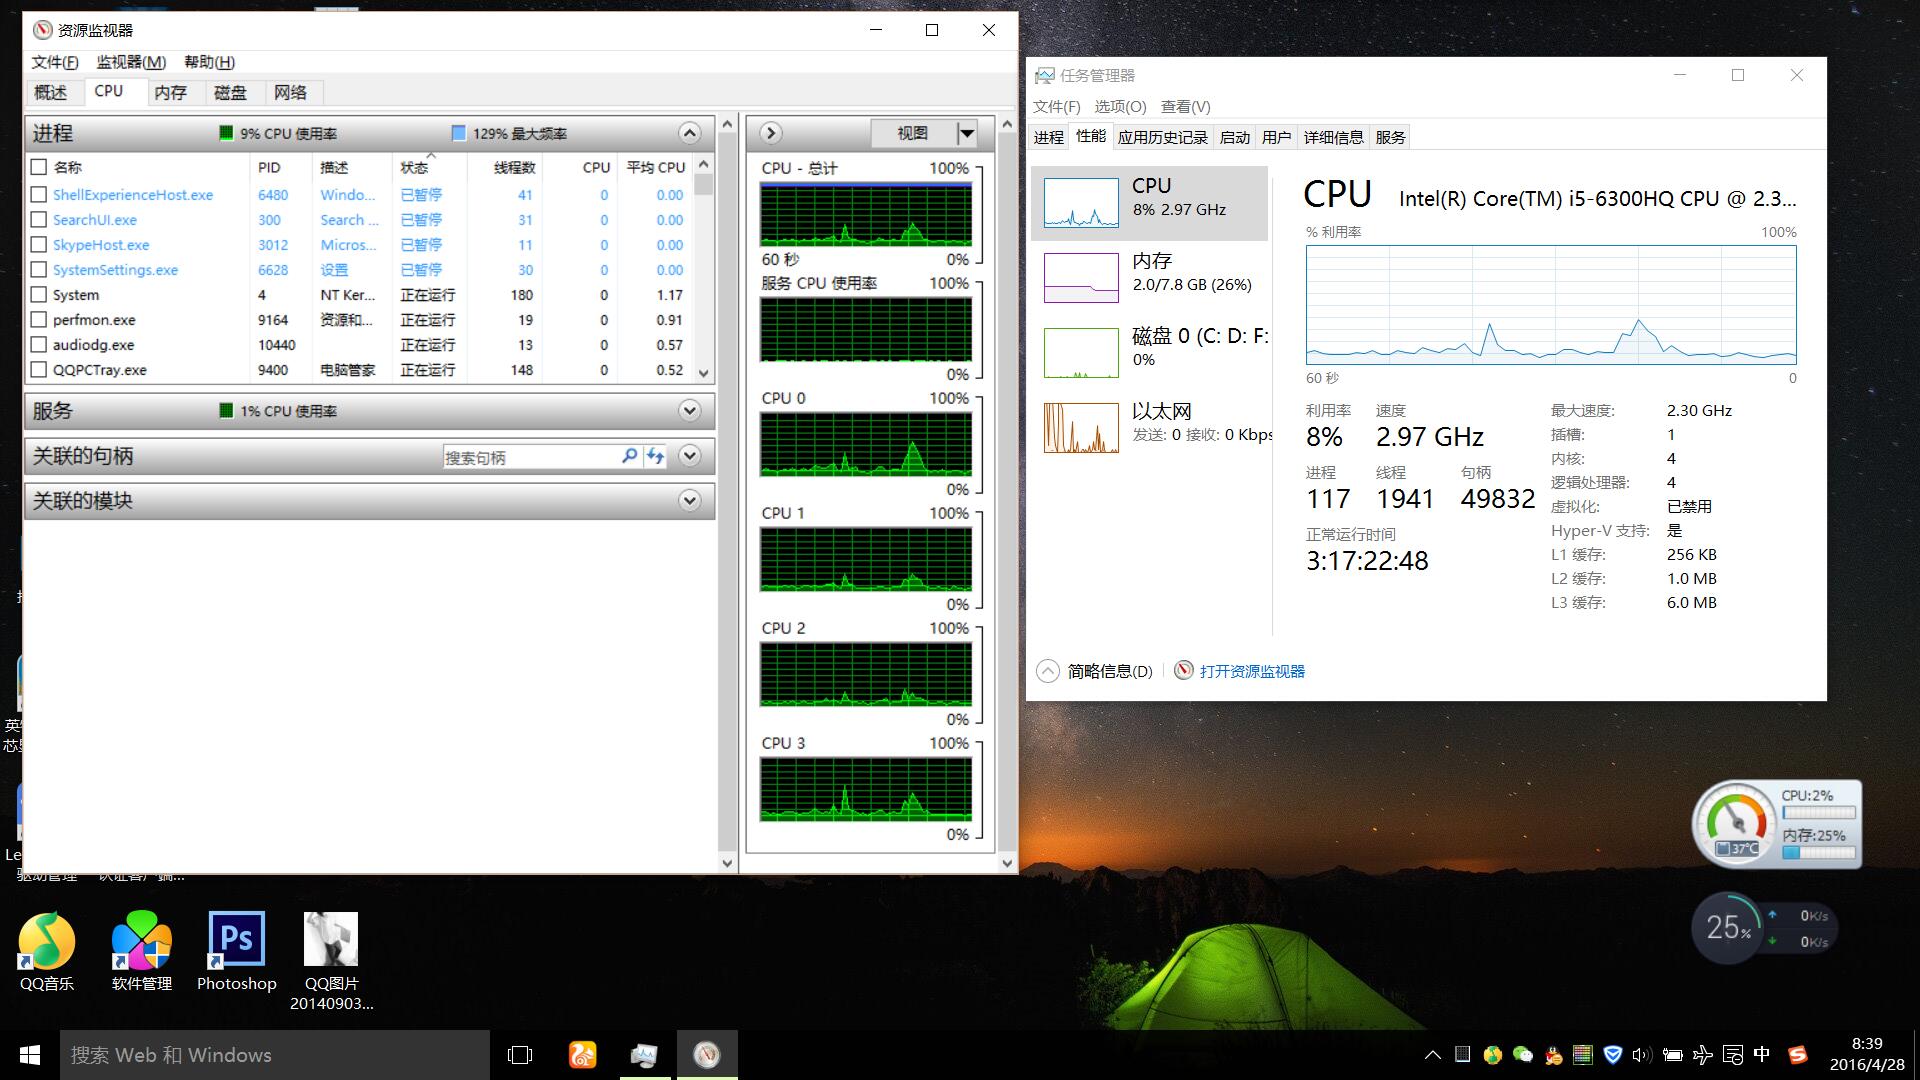This screenshot has height=1080, width=1920.
Task: Expand the 服务 section
Action: (689, 411)
